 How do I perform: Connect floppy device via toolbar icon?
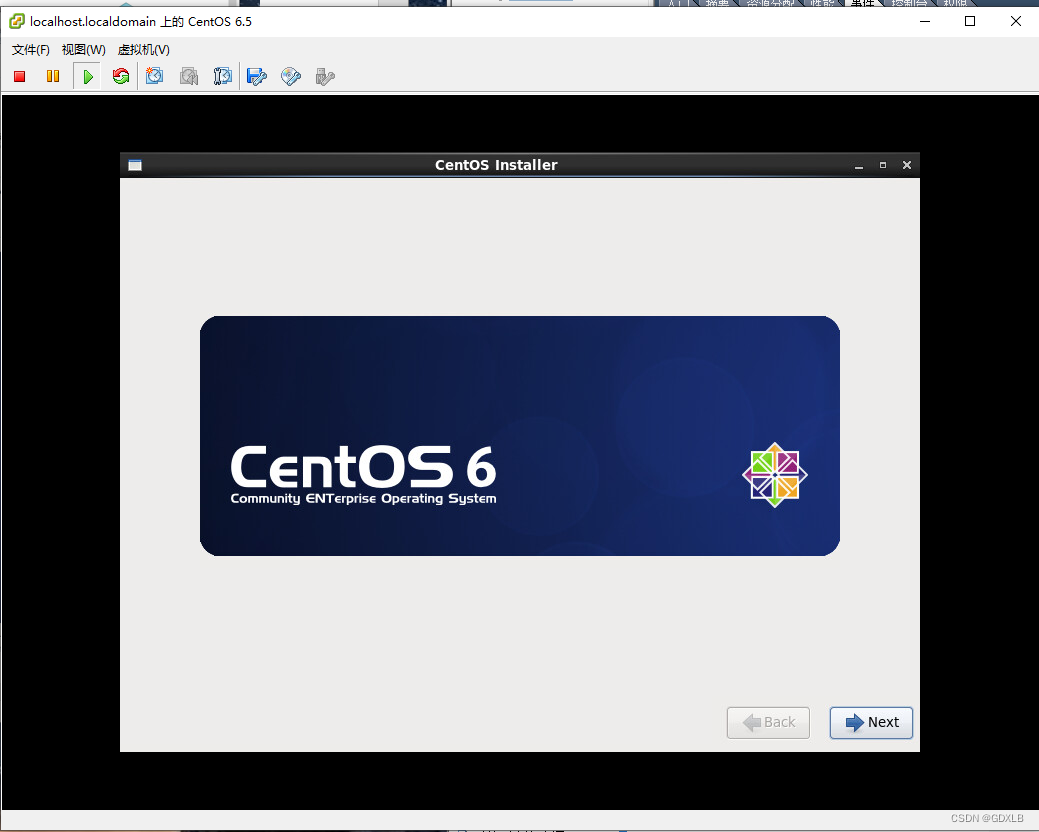(257, 76)
